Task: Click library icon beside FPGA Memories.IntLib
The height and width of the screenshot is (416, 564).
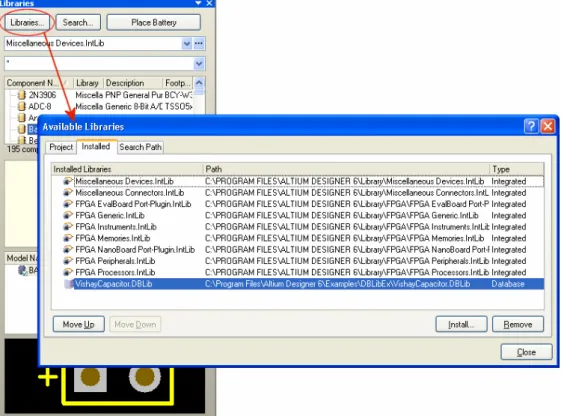Action: click(x=68, y=238)
